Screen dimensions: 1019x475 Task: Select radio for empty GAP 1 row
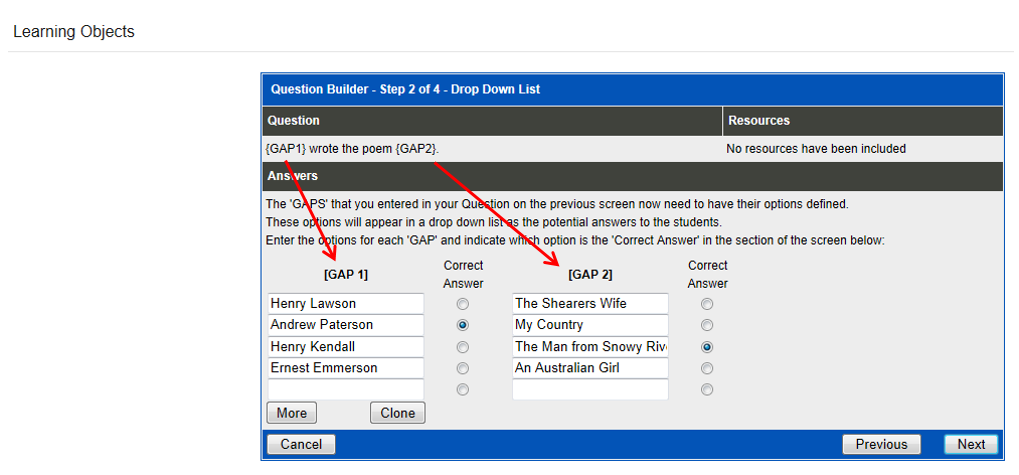coord(462,390)
